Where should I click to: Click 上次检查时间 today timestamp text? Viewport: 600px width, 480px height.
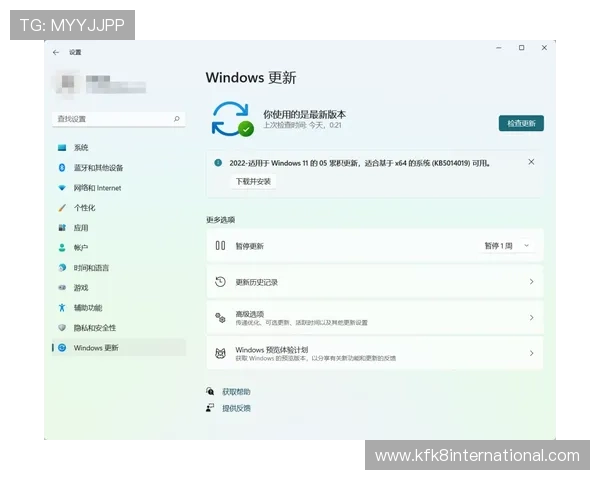[x=302, y=125]
